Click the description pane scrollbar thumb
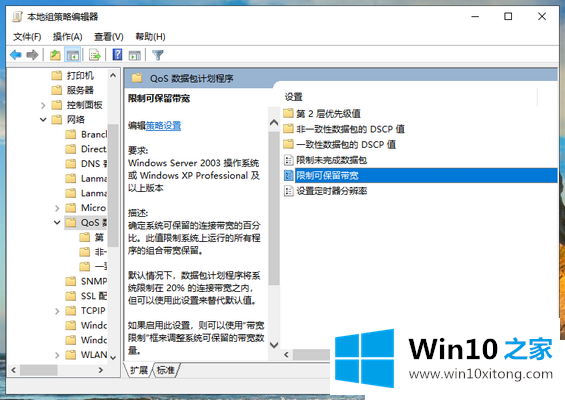The height and width of the screenshot is (400, 565). point(274,208)
